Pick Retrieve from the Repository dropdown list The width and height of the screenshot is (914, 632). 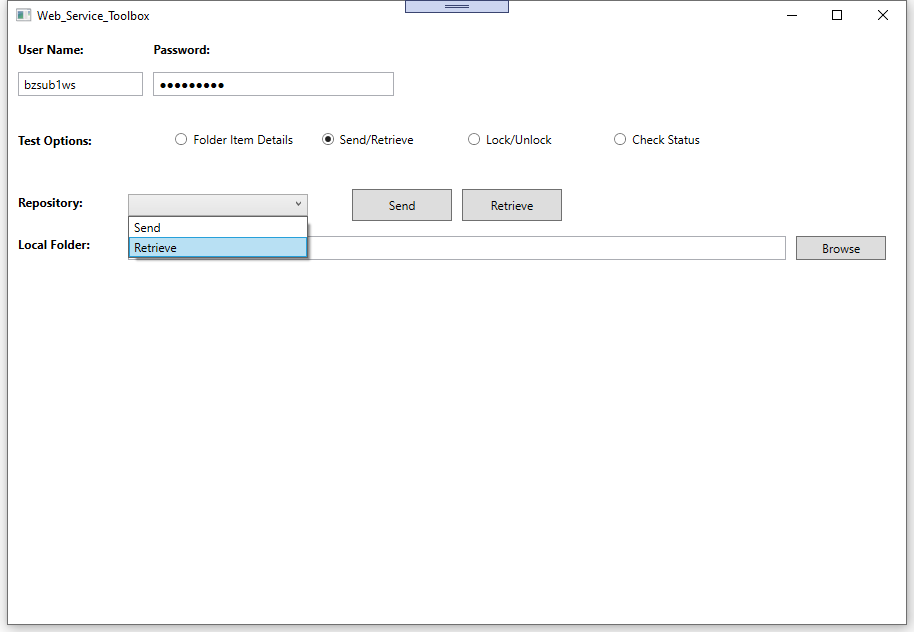pyautogui.click(x=218, y=248)
